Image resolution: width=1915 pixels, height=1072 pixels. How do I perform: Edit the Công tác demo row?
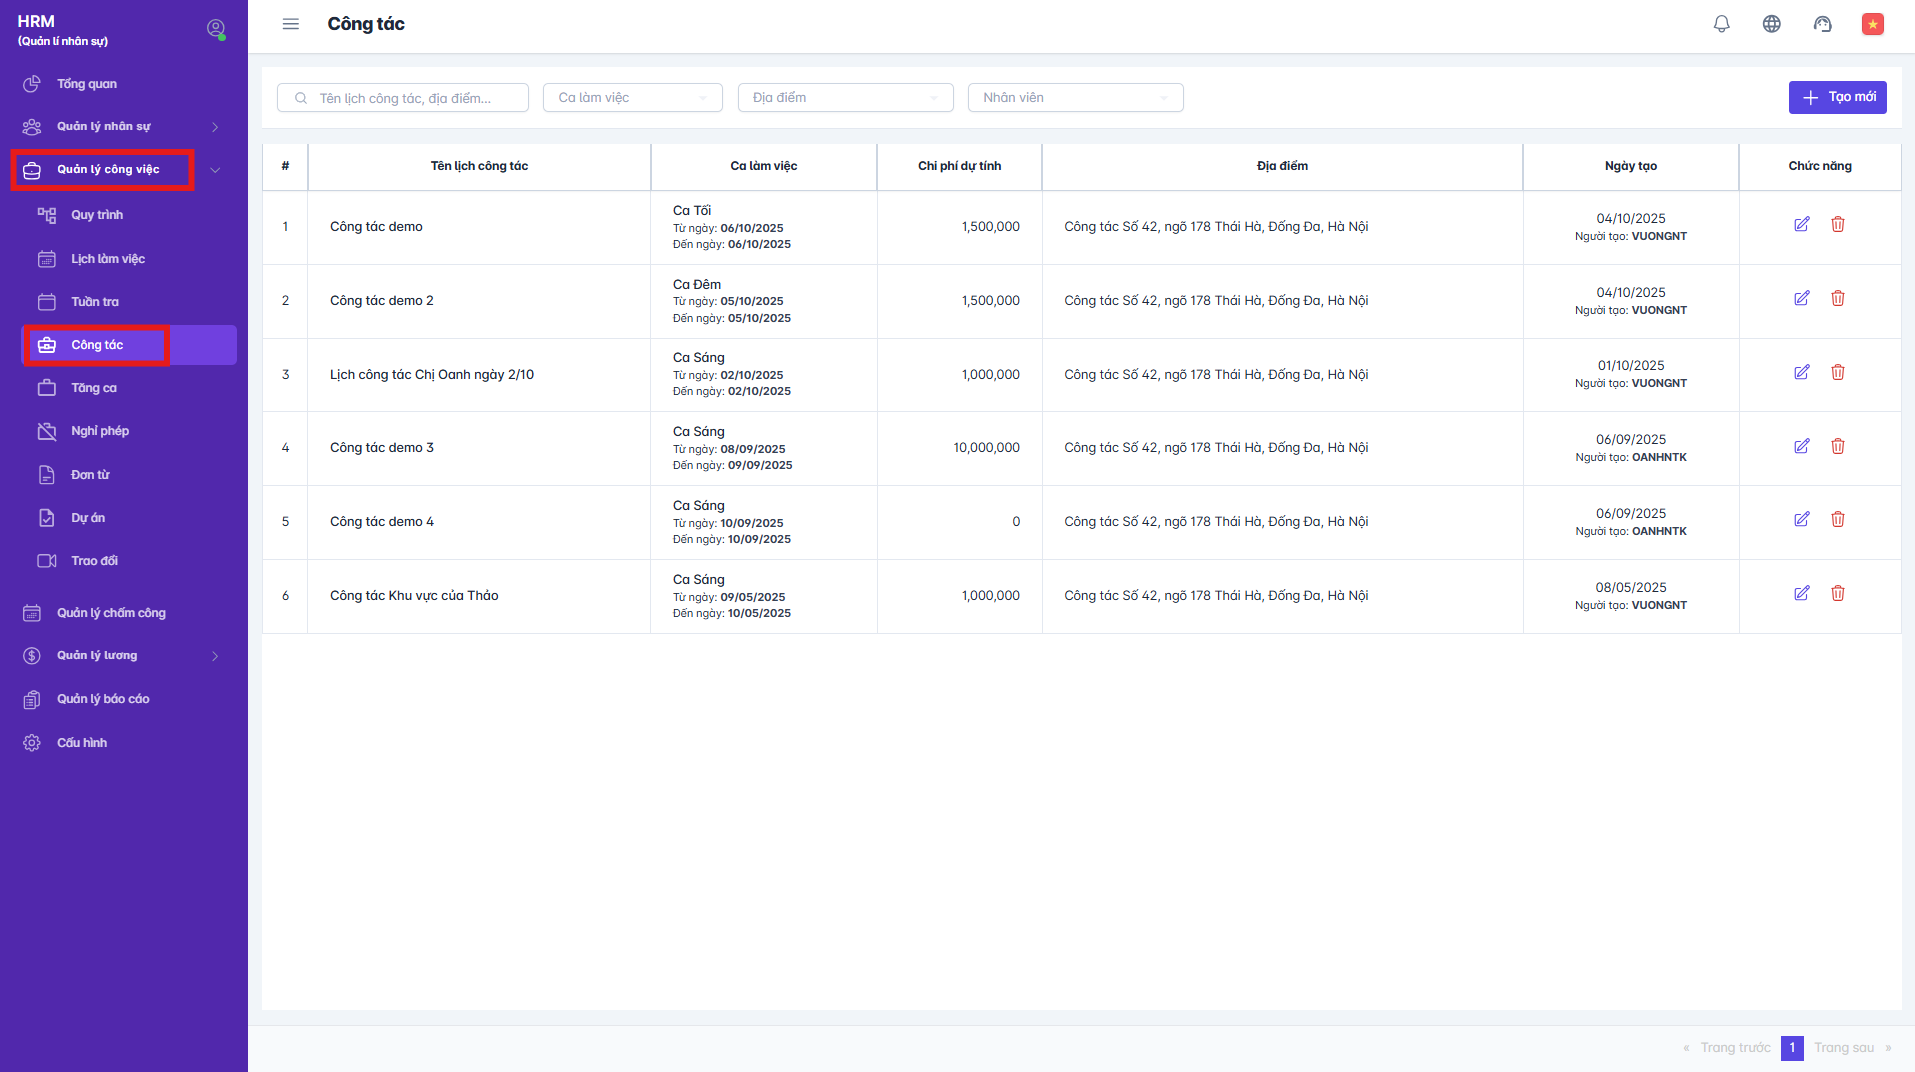pyautogui.click(x=1801, y=225)
